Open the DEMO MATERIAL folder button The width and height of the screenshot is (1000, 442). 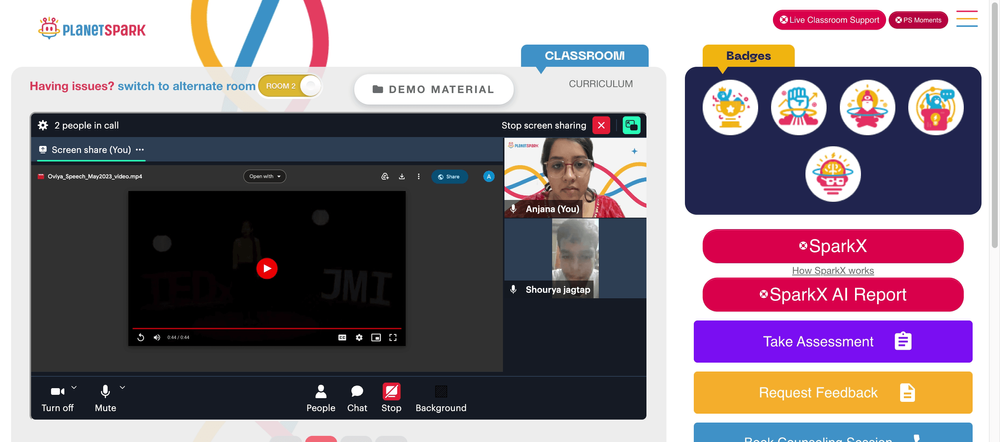click(x=434, y=89)
